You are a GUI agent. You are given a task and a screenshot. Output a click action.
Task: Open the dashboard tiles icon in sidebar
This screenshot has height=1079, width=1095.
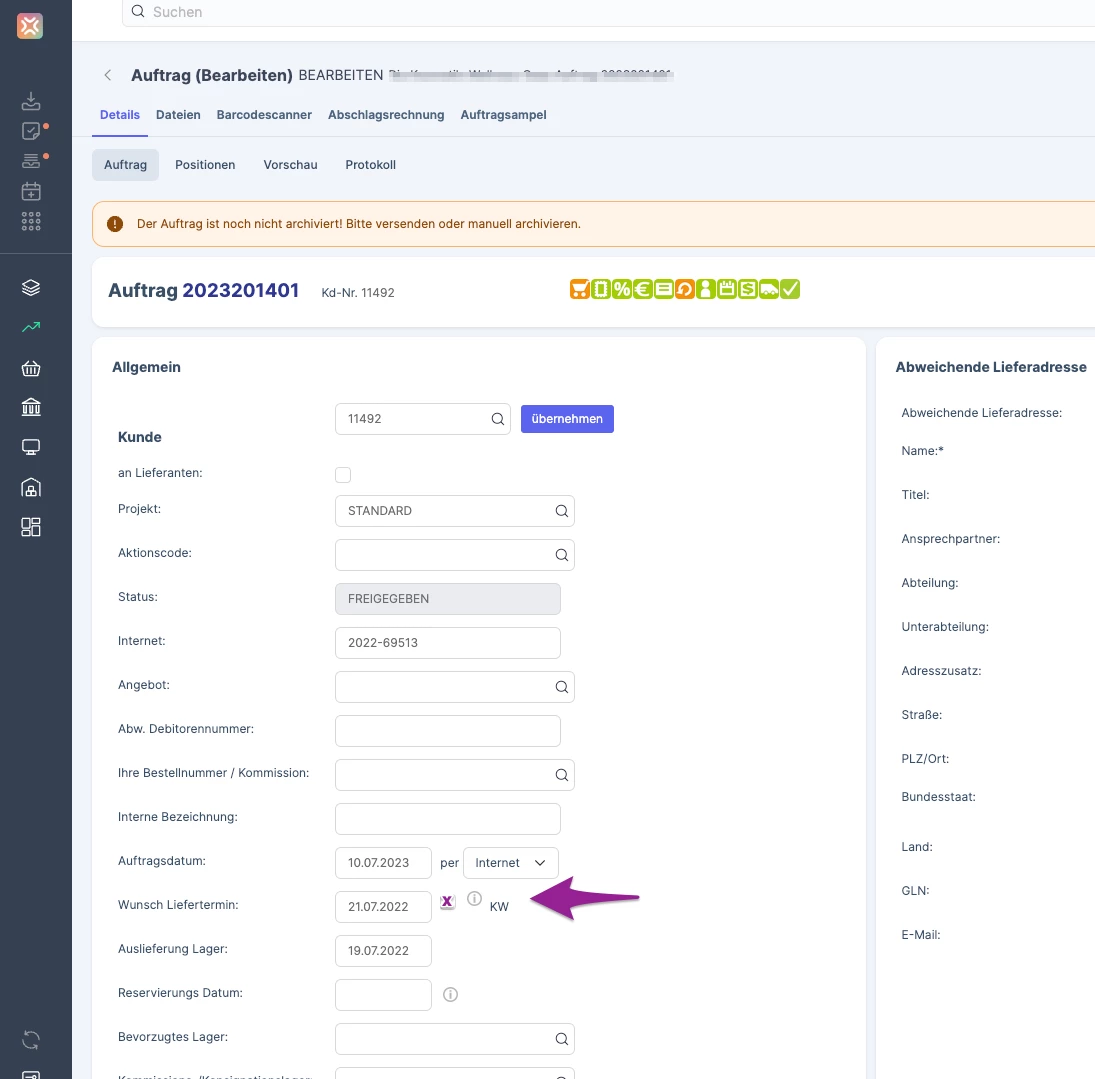point(31,527)
